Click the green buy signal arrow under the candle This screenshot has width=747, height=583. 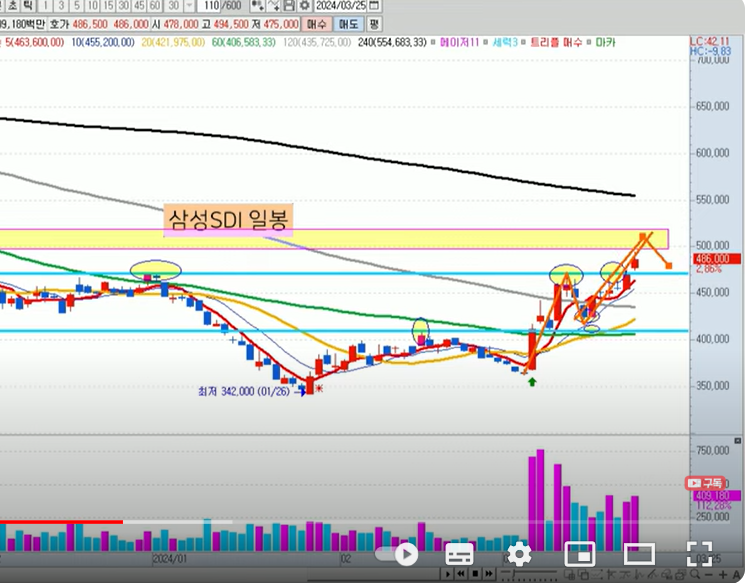532,382
